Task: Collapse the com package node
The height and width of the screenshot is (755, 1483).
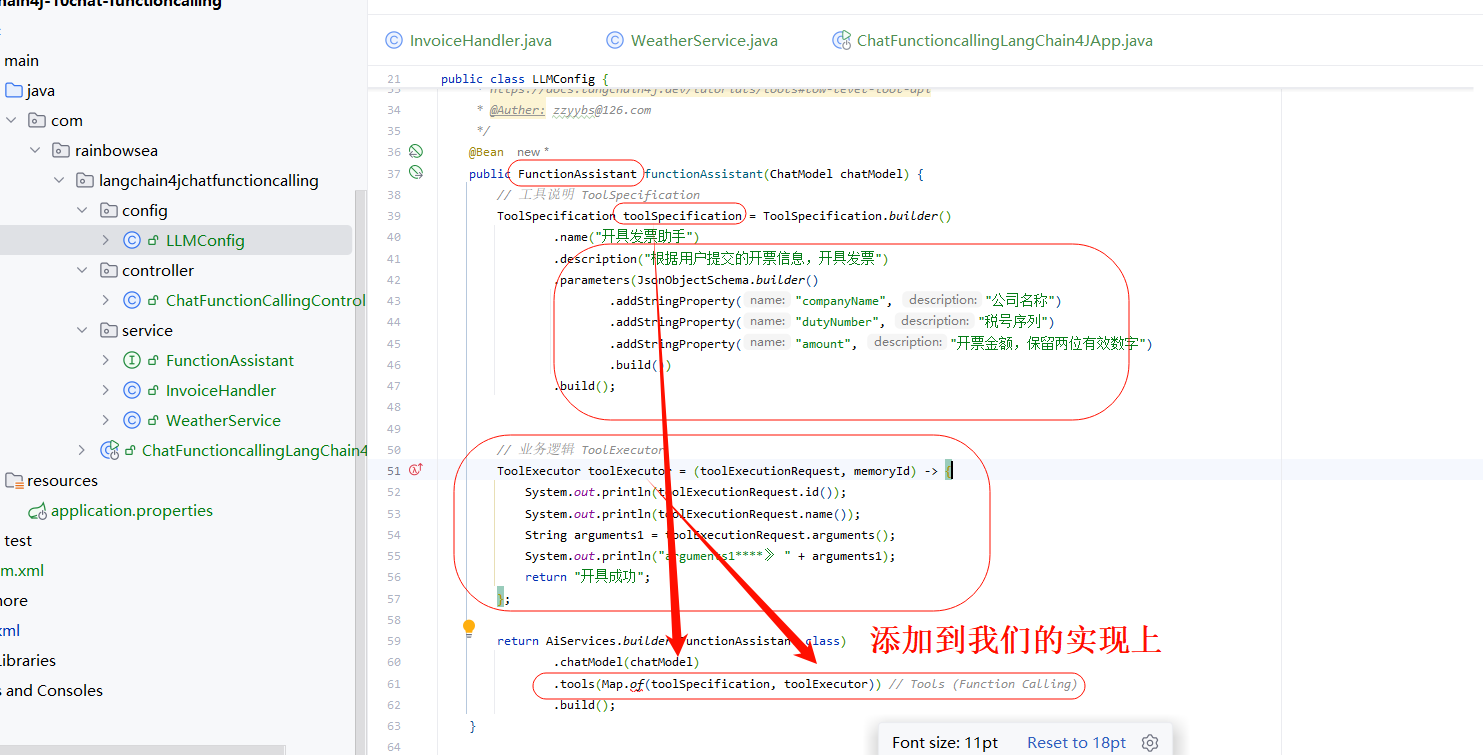Action: [x=11, y=121]
